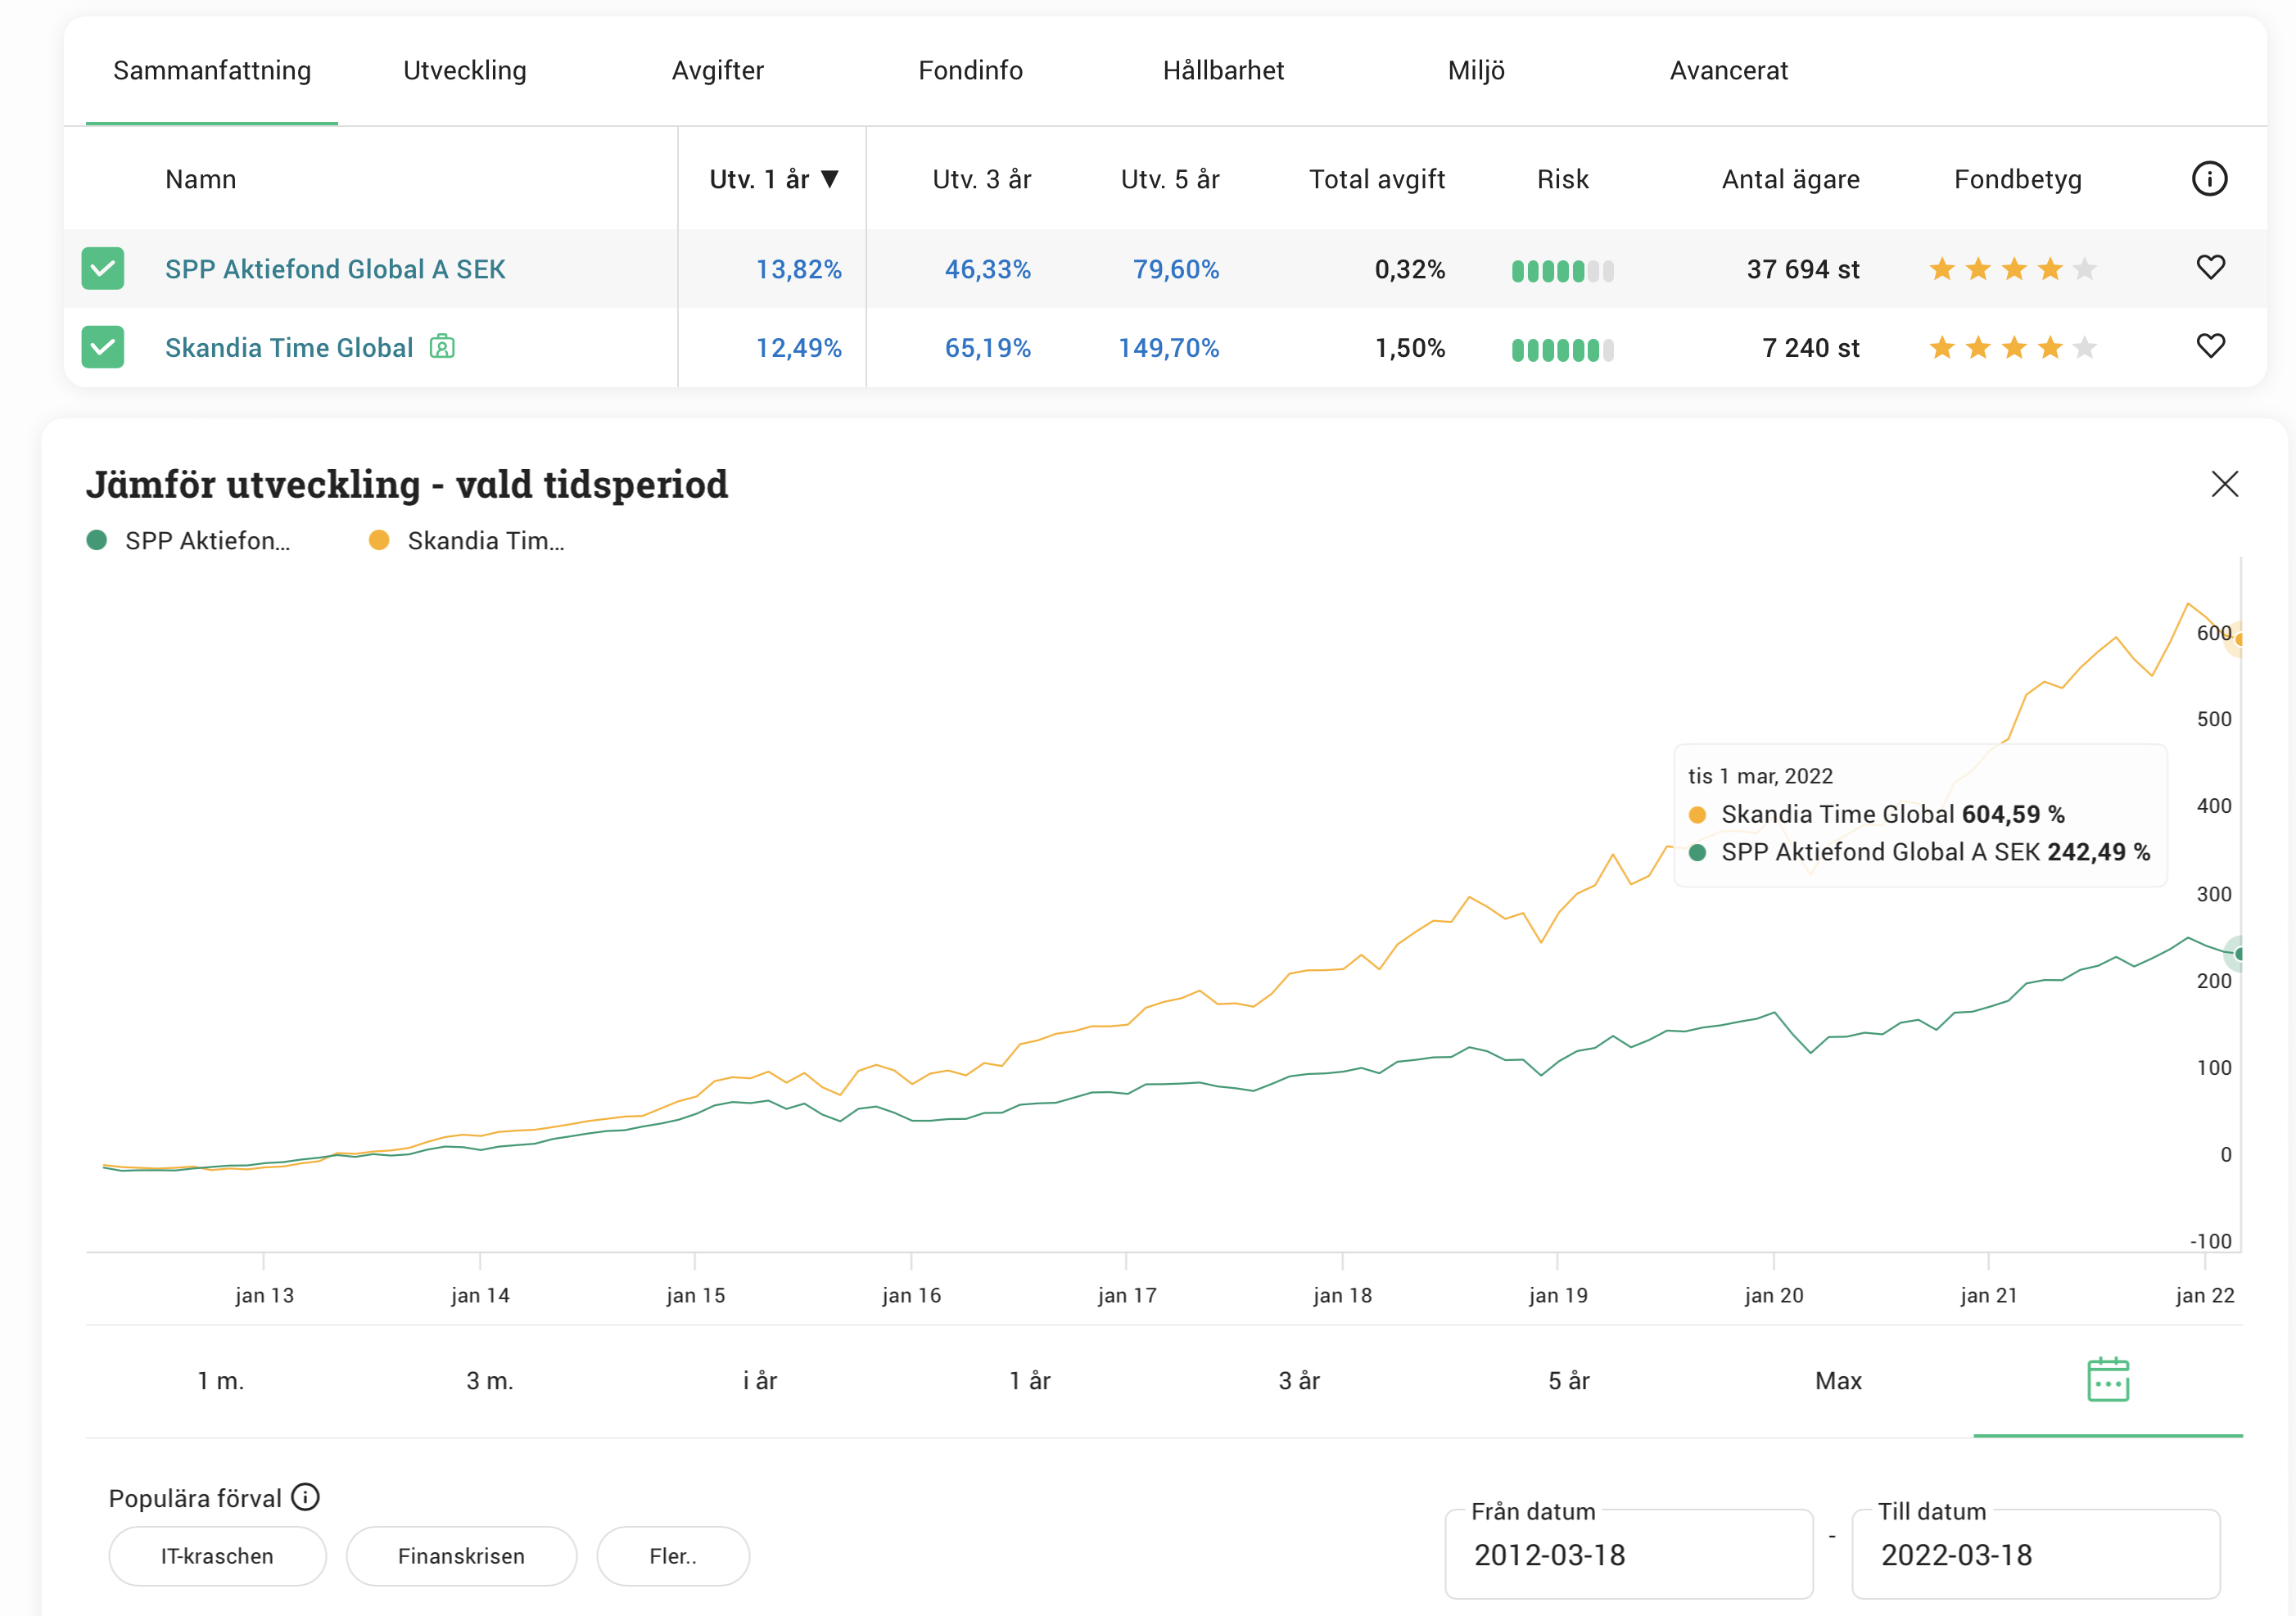Sort by Utv. 1 år column arrow
The width and height of the screenshot is (2296, 1616).
[829, 179]
